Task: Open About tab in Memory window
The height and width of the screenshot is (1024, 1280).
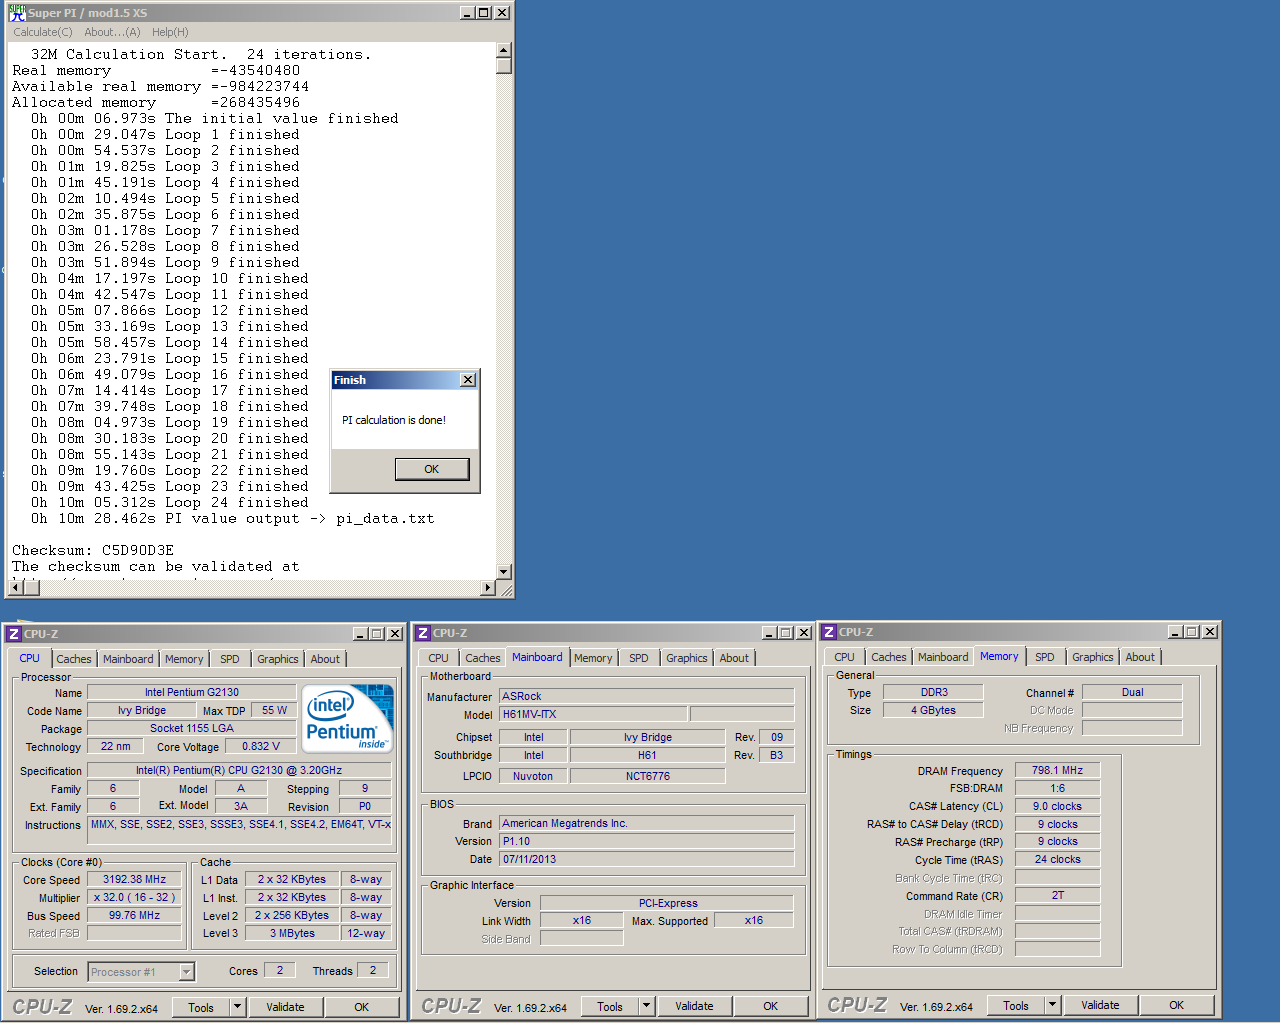Action: pos(1140,657)
